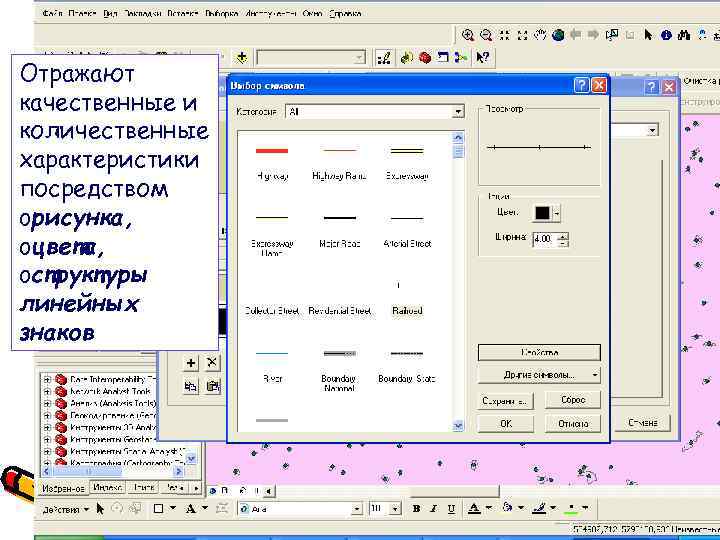Click the copy icon in back dialog

190,386
